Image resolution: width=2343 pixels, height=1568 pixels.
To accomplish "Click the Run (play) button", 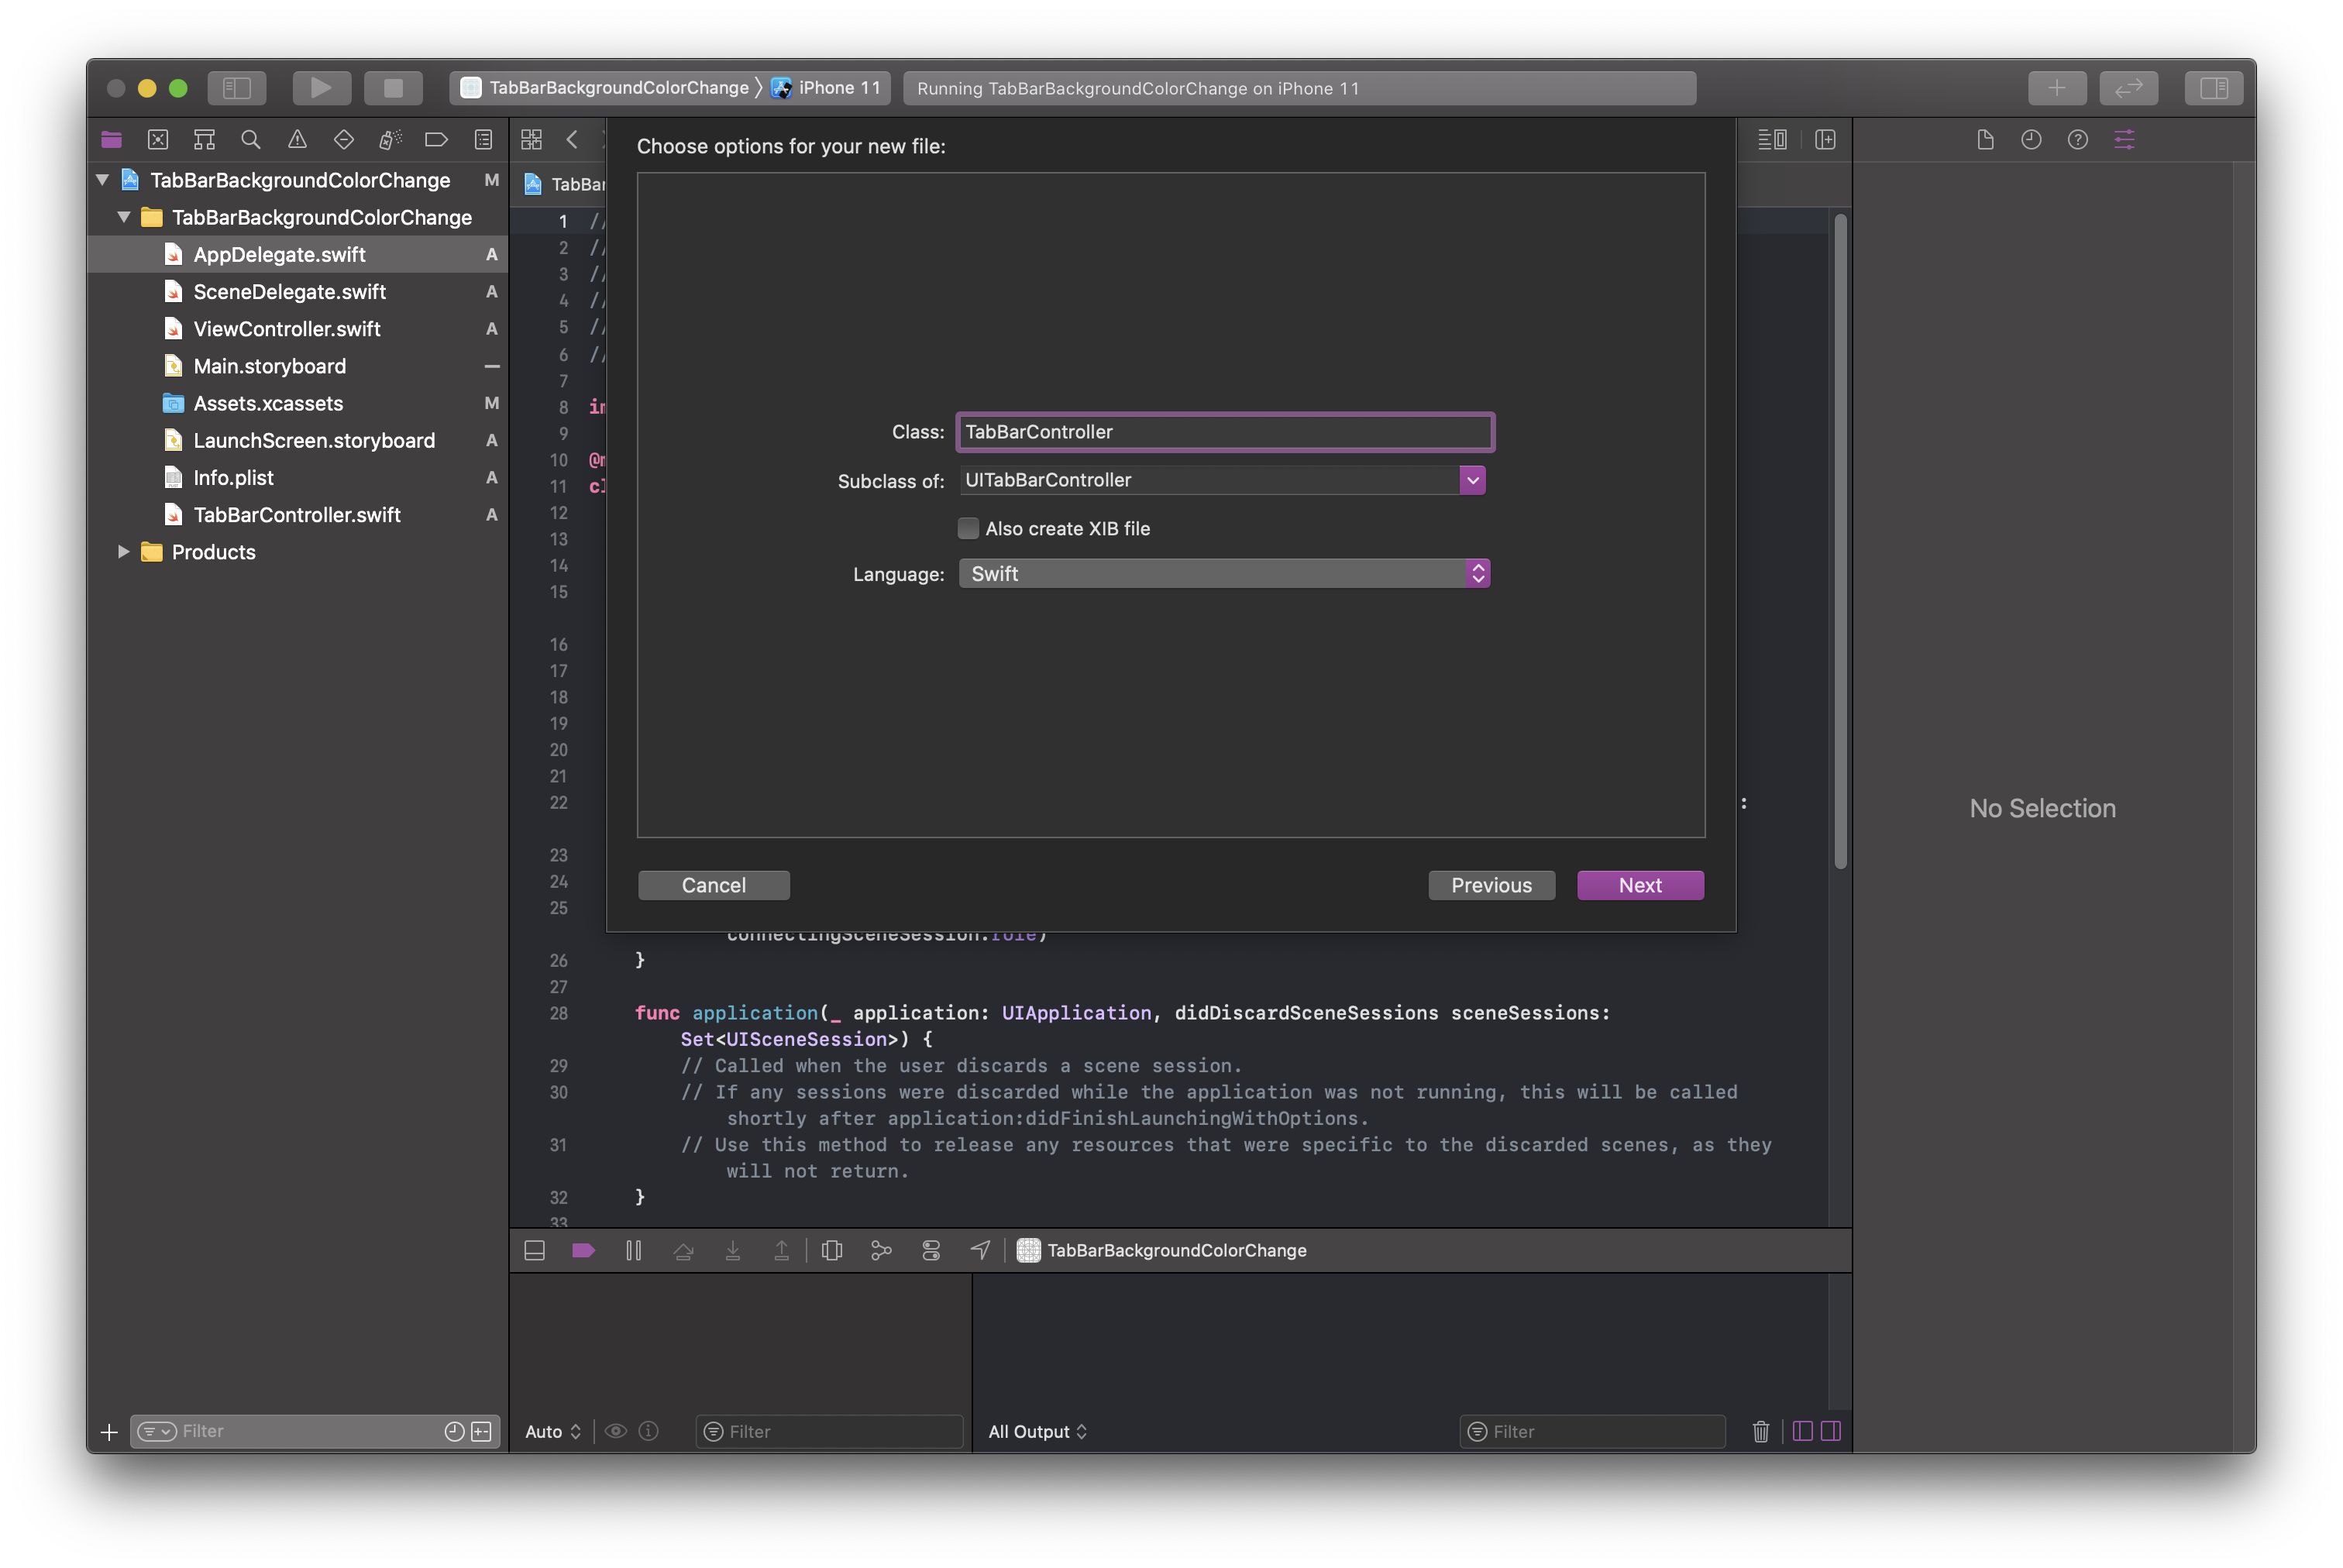I will (320, 88).
